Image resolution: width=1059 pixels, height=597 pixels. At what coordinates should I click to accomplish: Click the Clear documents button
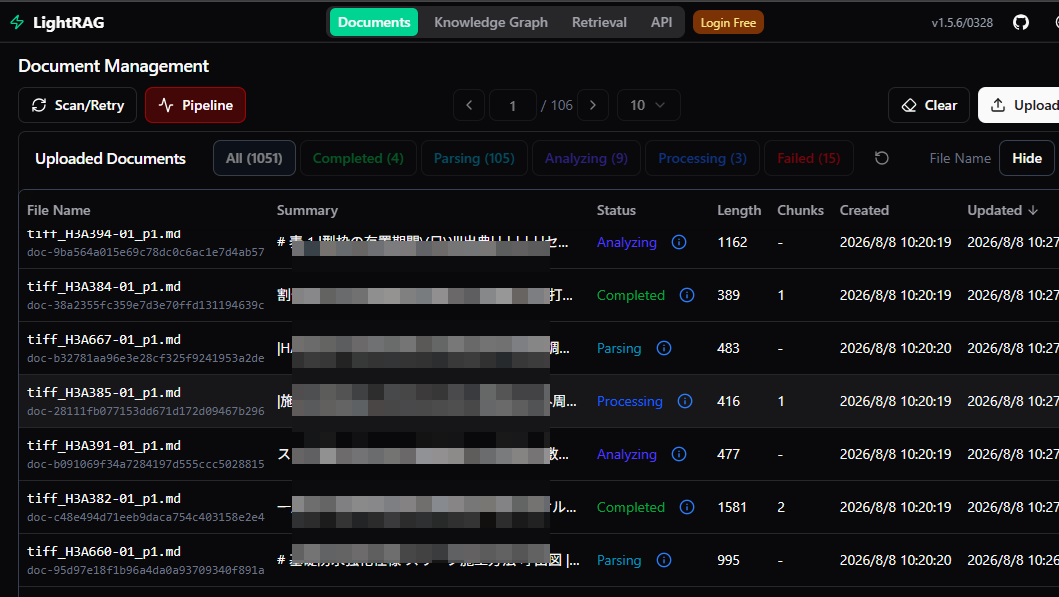click(x=929, y=105)
